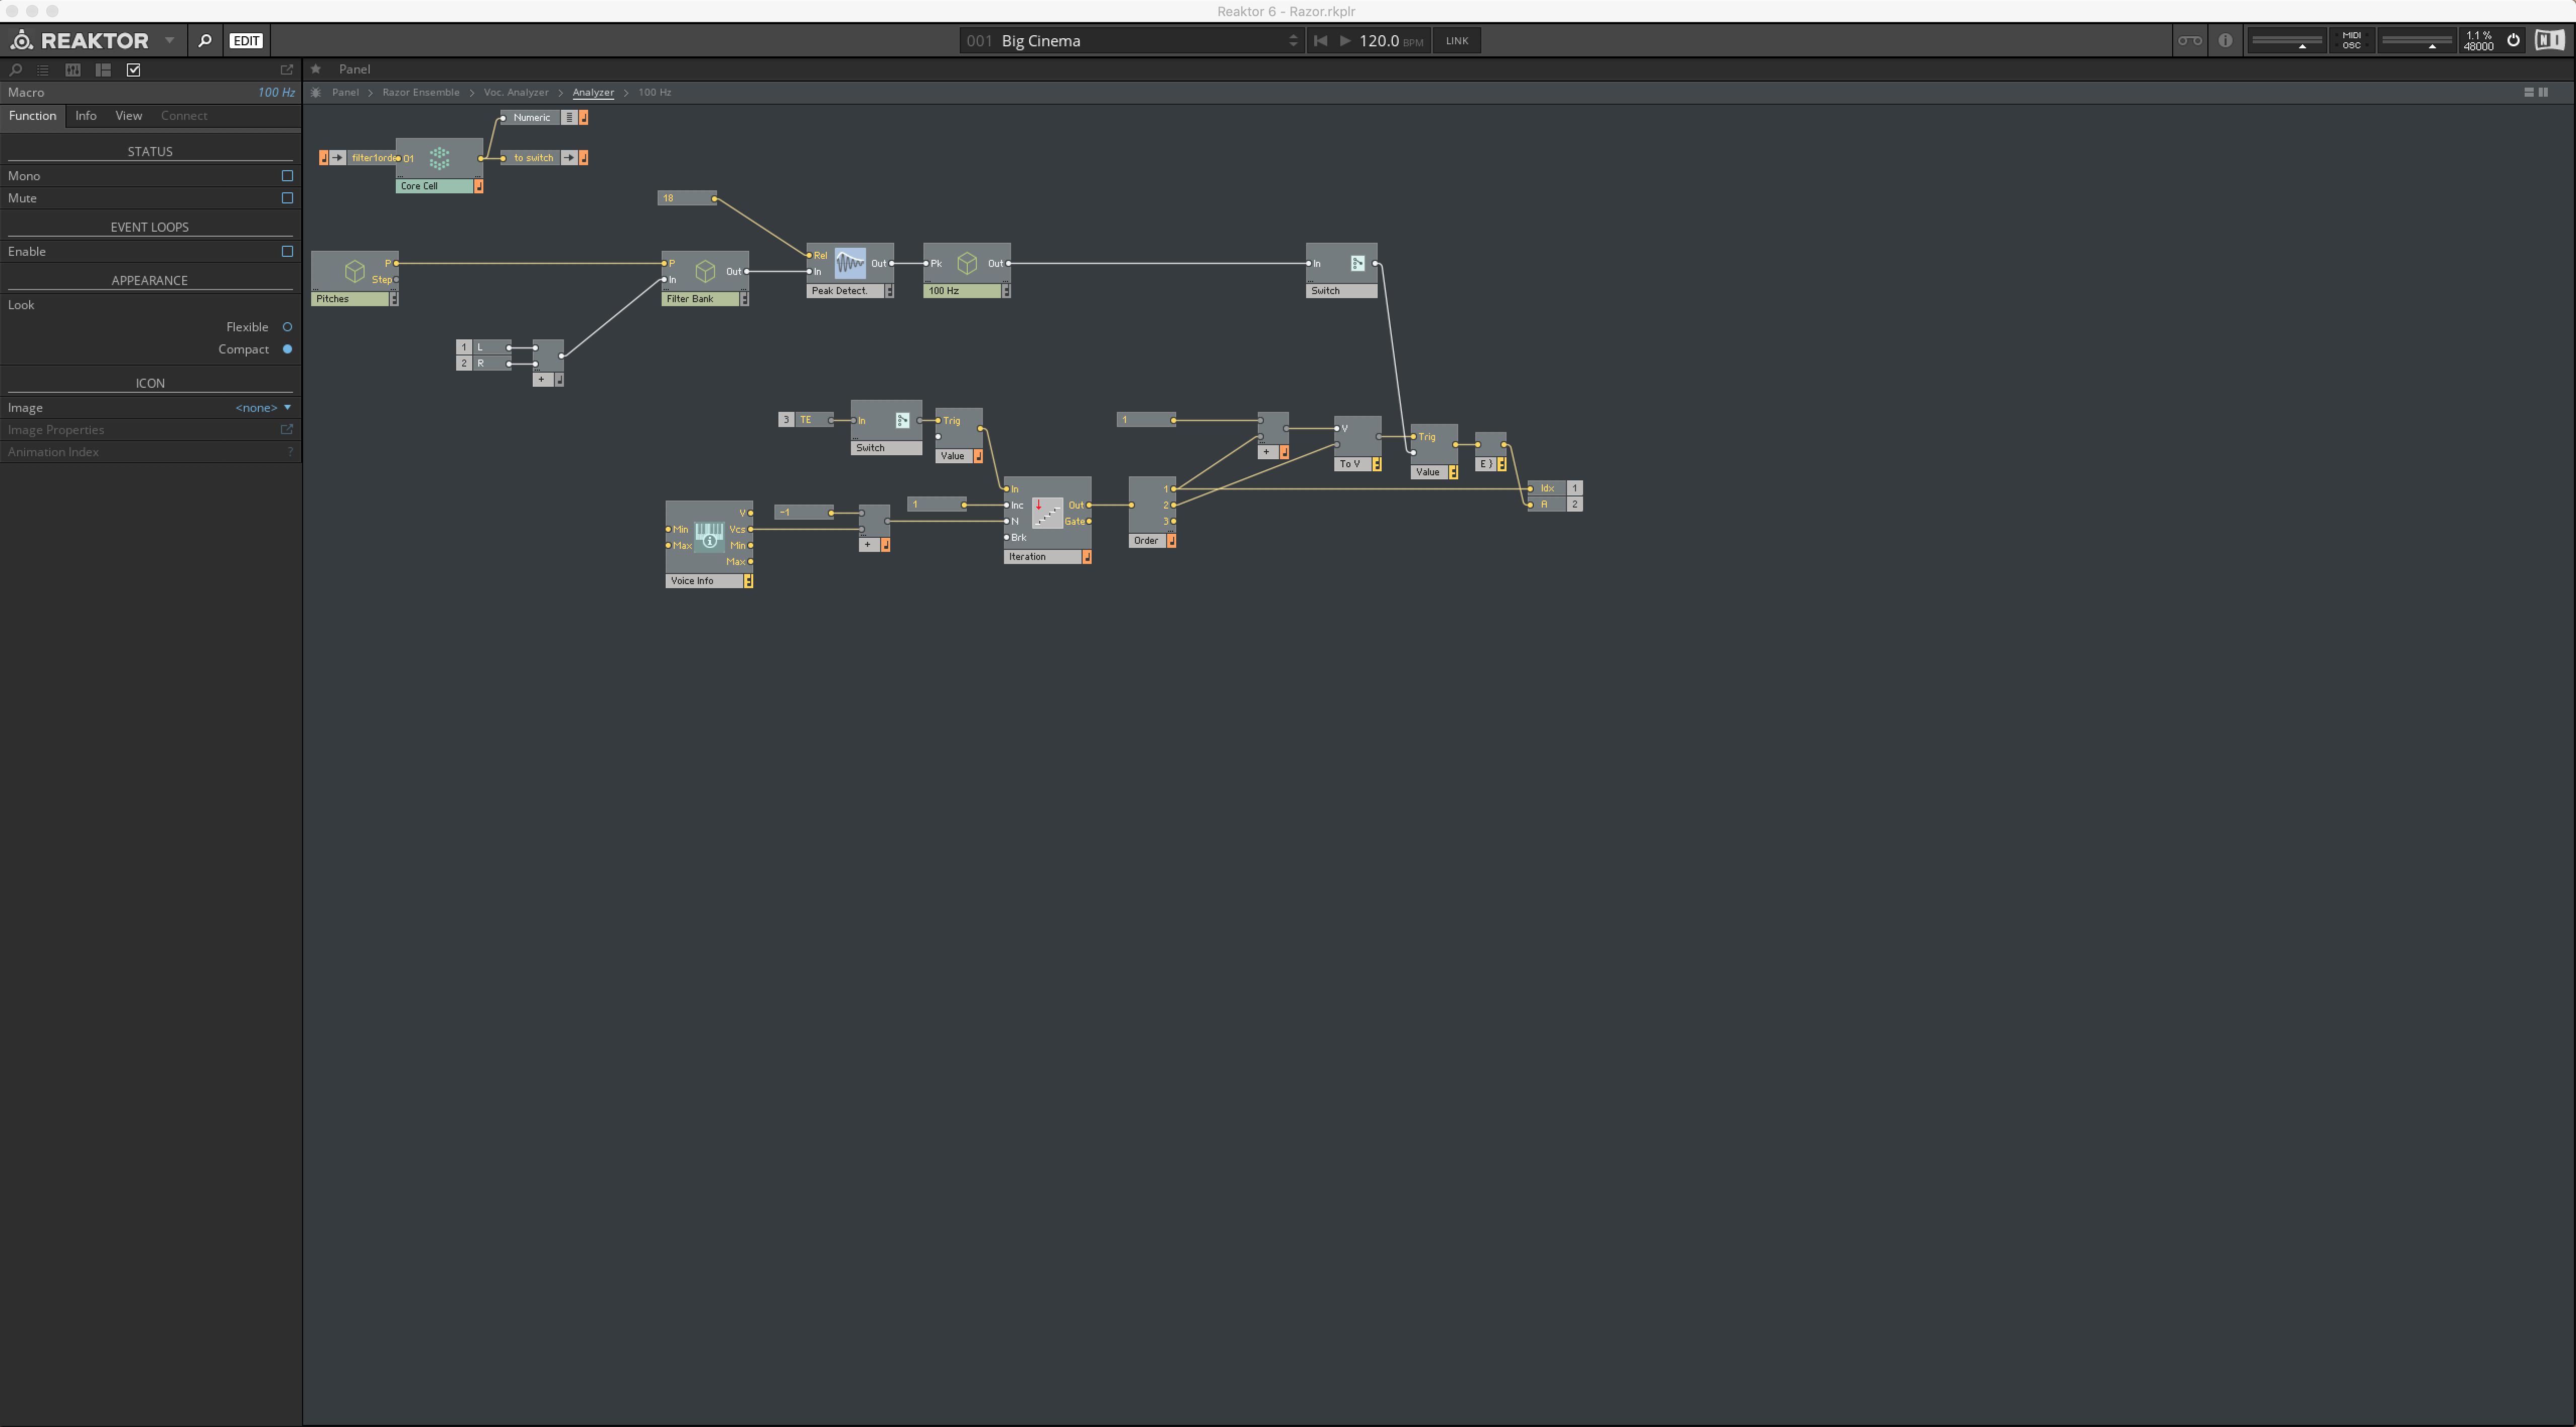Click the info hints icon
Screen dimensions: 2576x1427
coord(2225,41)
